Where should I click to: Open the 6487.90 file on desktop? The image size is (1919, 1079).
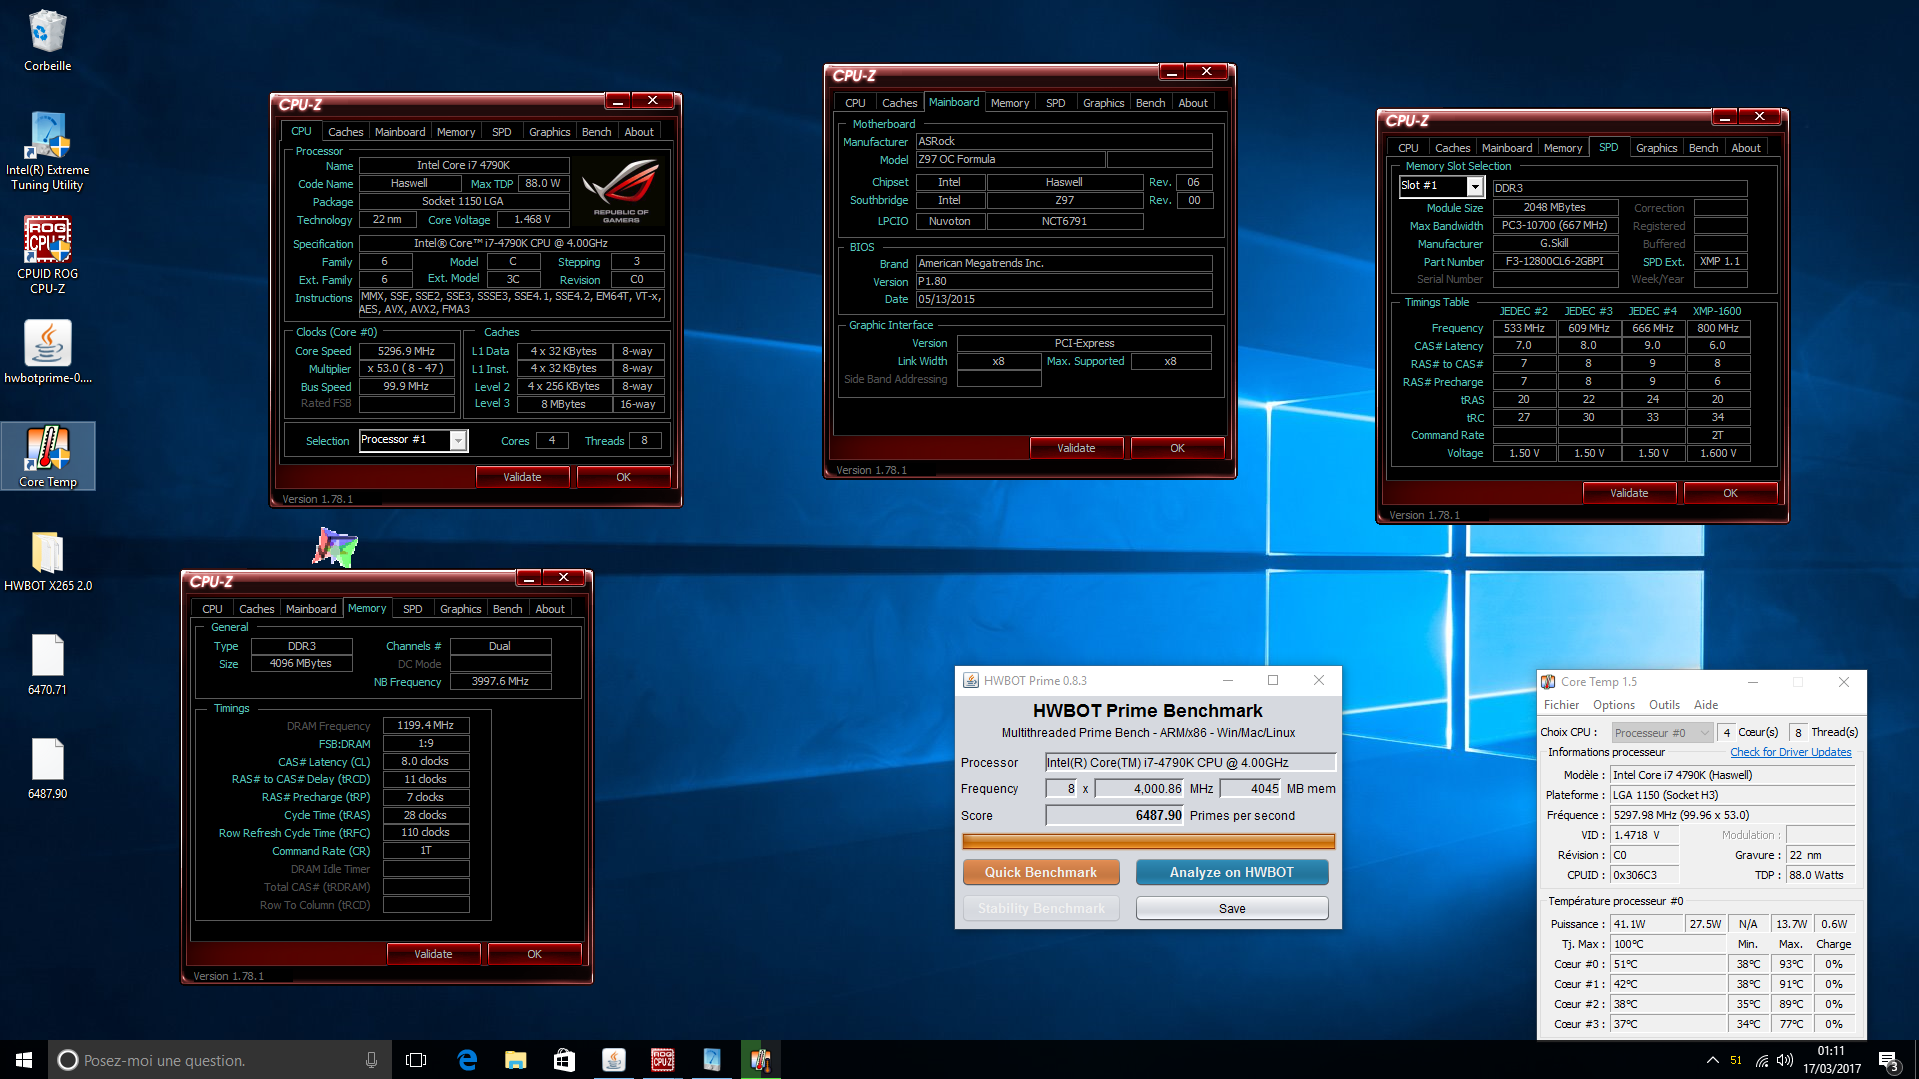[x=47, y=769]
